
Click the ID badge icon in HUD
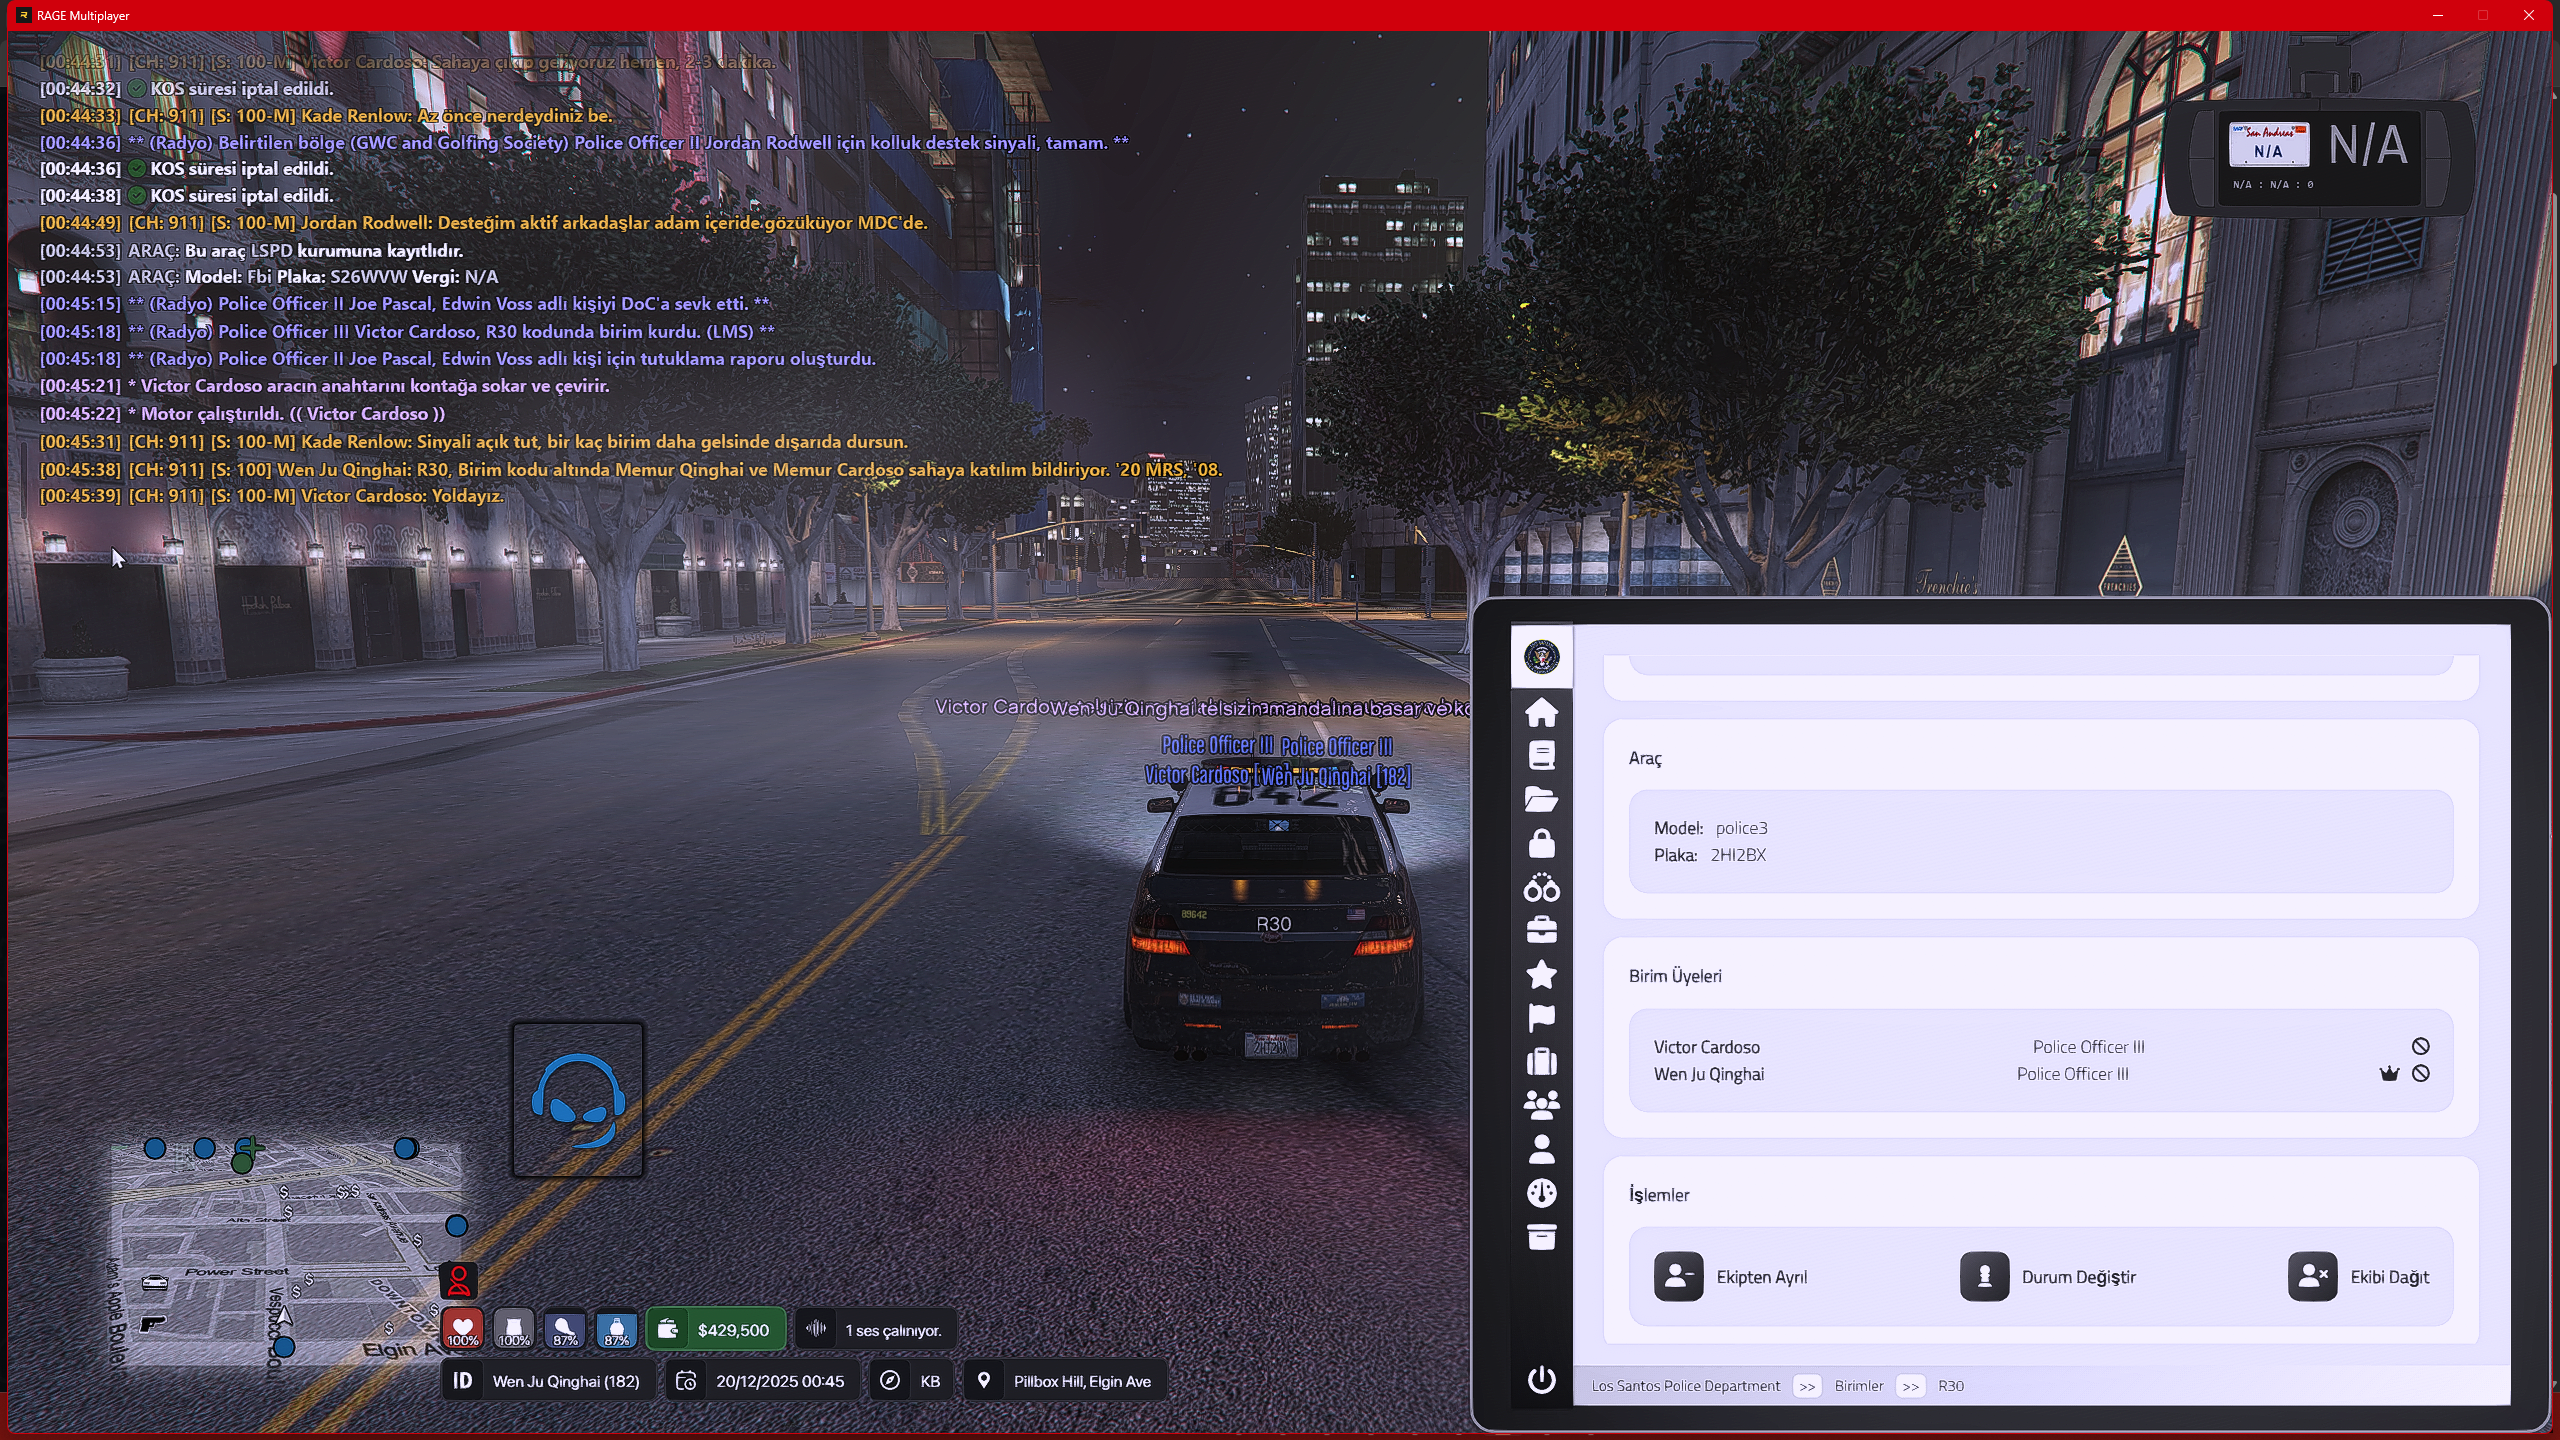[462, 1381]
